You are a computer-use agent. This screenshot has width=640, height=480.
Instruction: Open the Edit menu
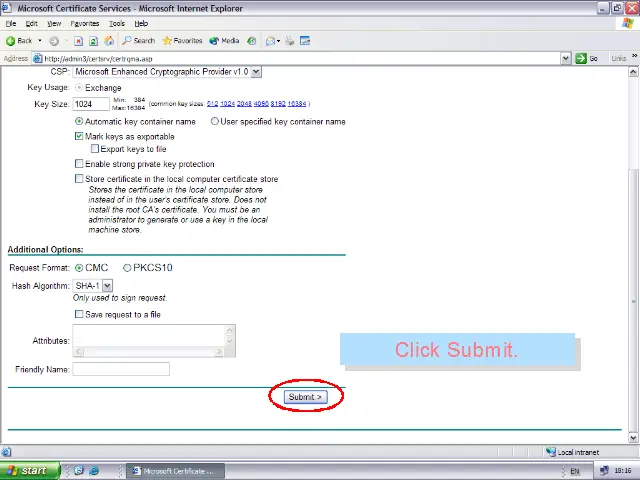(31, 24)
